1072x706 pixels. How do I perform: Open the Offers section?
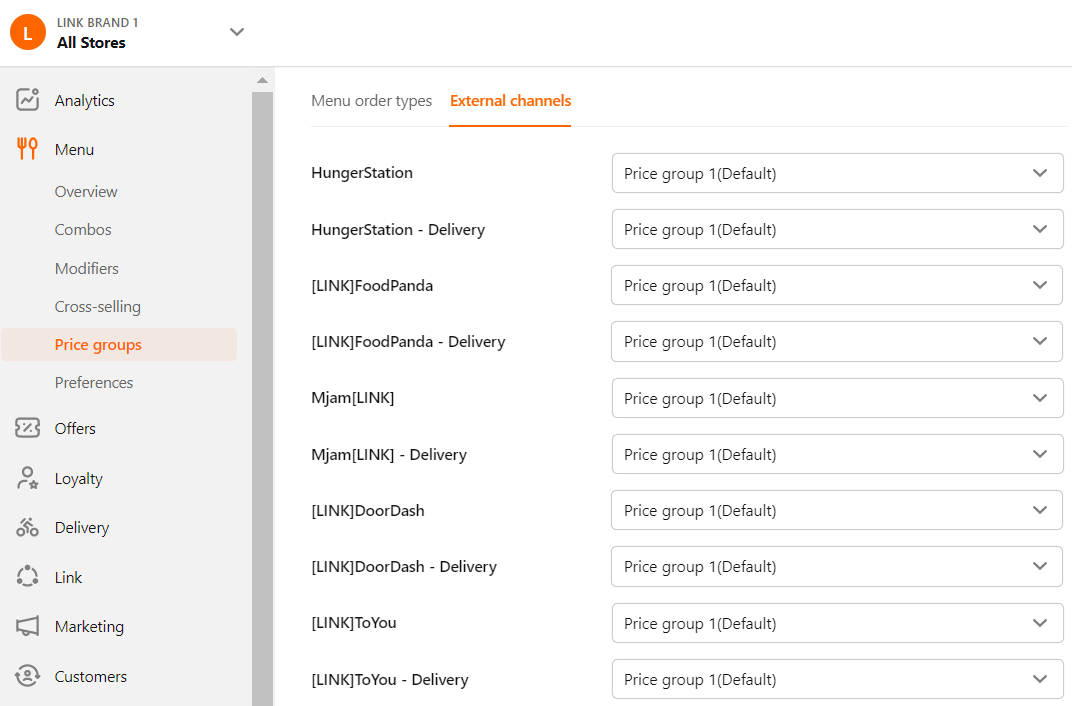tap(75, 429)
